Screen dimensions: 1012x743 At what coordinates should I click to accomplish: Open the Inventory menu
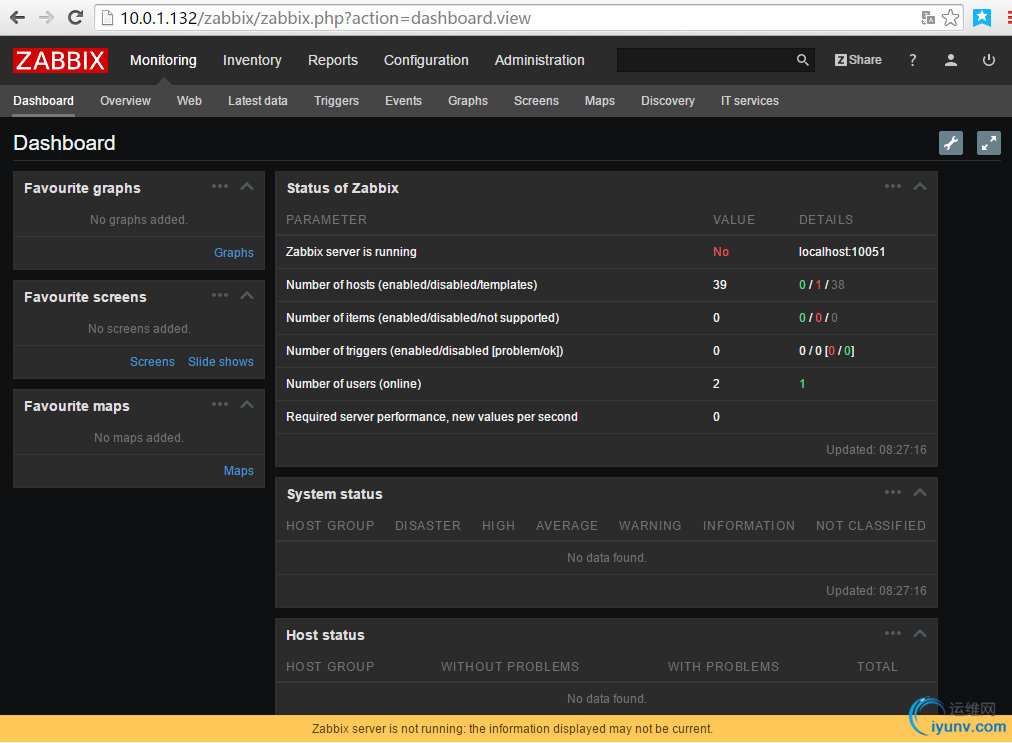252,60
